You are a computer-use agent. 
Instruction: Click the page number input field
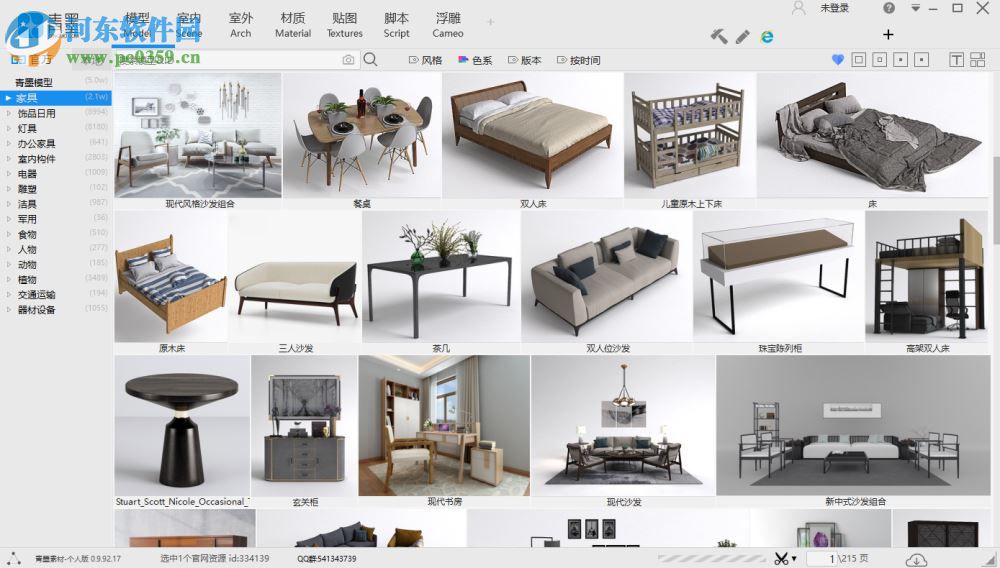[x=823, y=558]
